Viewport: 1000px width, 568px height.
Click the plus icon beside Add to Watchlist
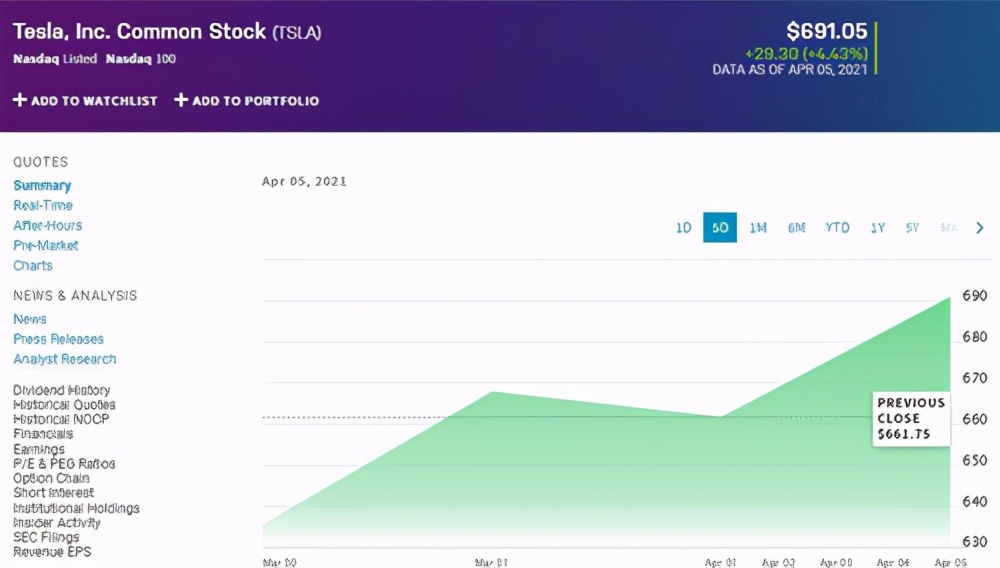coord(20,100)
